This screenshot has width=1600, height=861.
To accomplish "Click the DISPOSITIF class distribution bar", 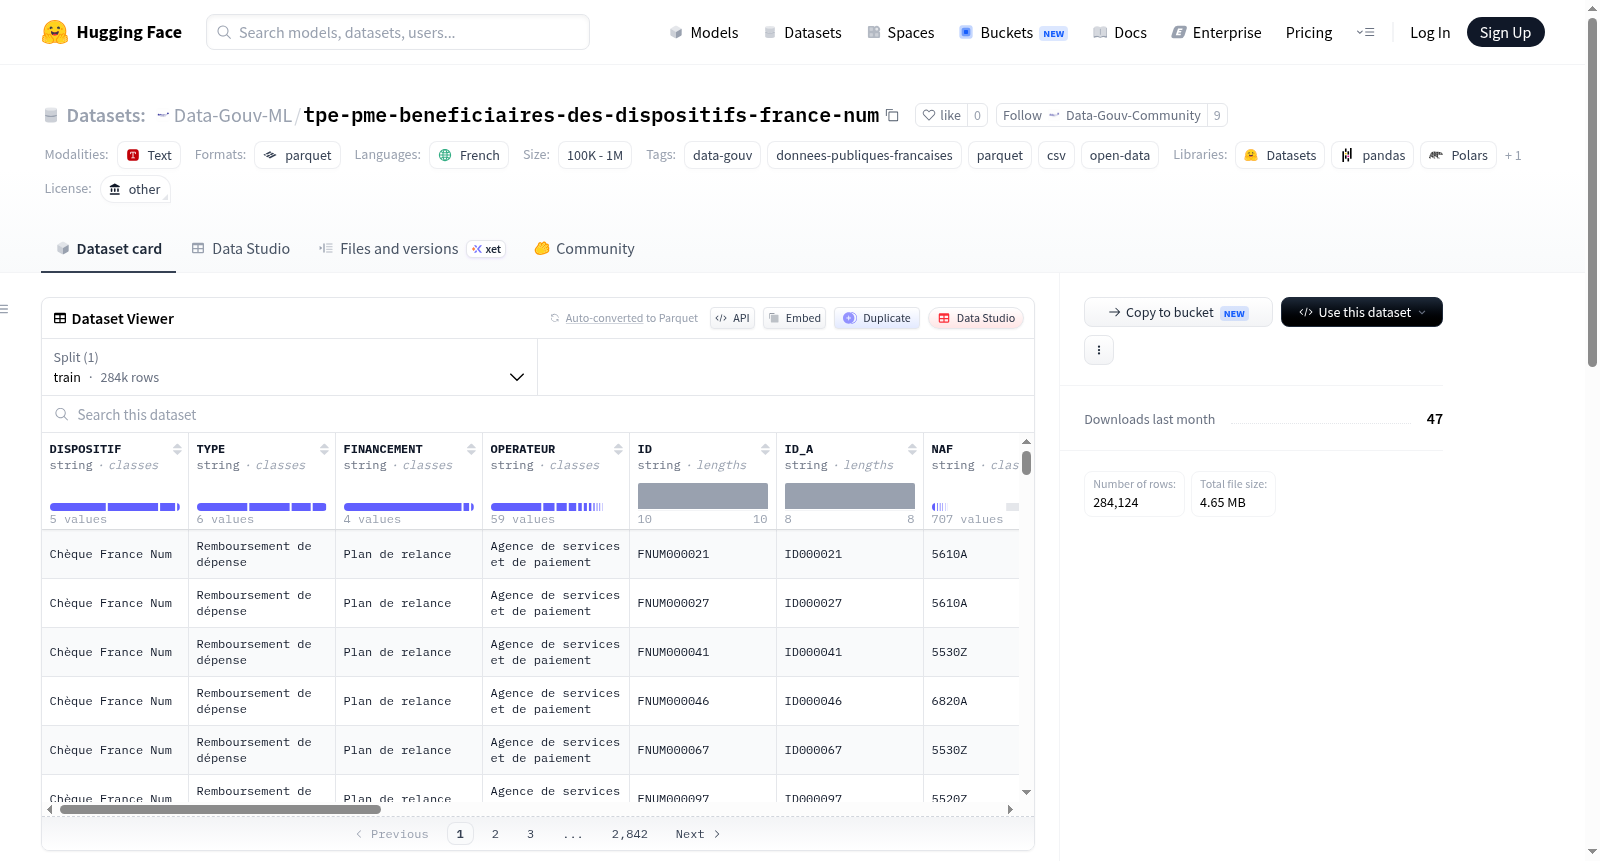I will point(115,507).
